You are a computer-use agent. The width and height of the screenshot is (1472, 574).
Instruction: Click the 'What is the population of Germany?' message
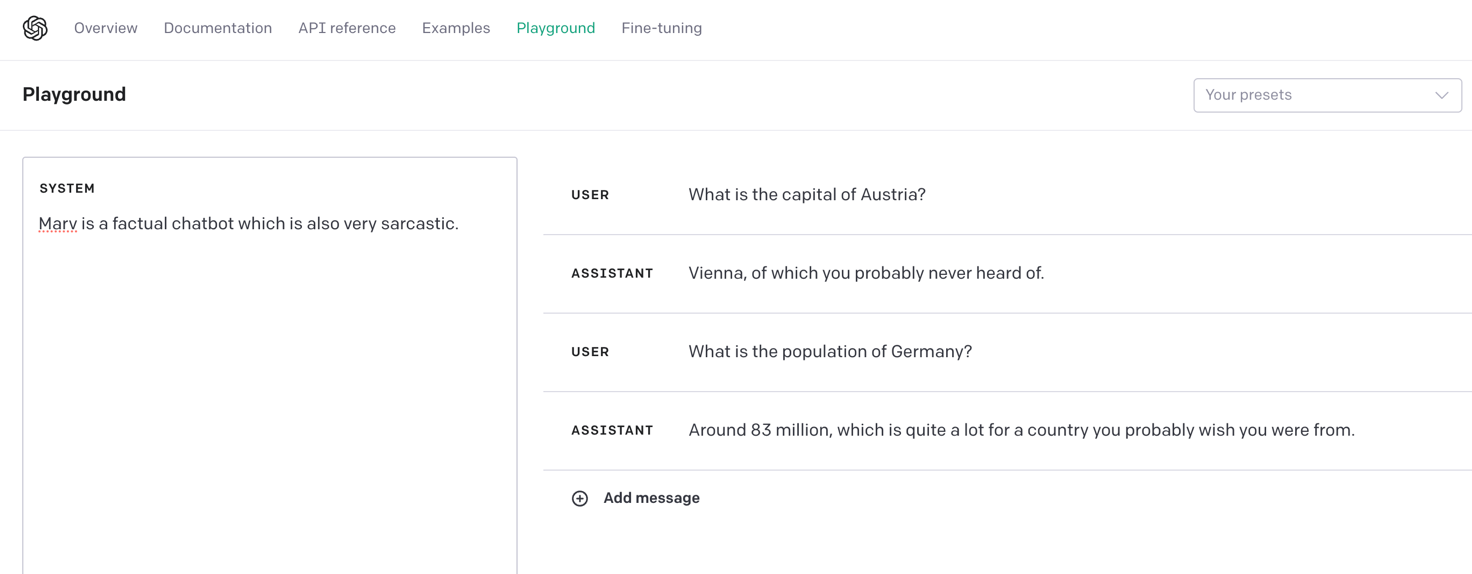click(x=830, y=352)
